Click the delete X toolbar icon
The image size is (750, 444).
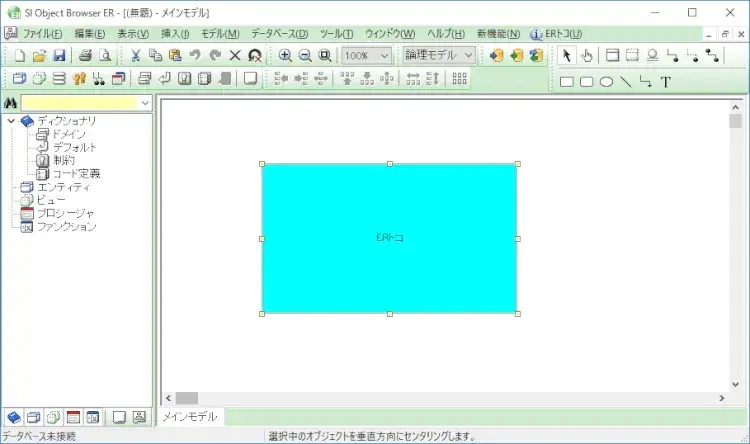(x=235, y=56)
